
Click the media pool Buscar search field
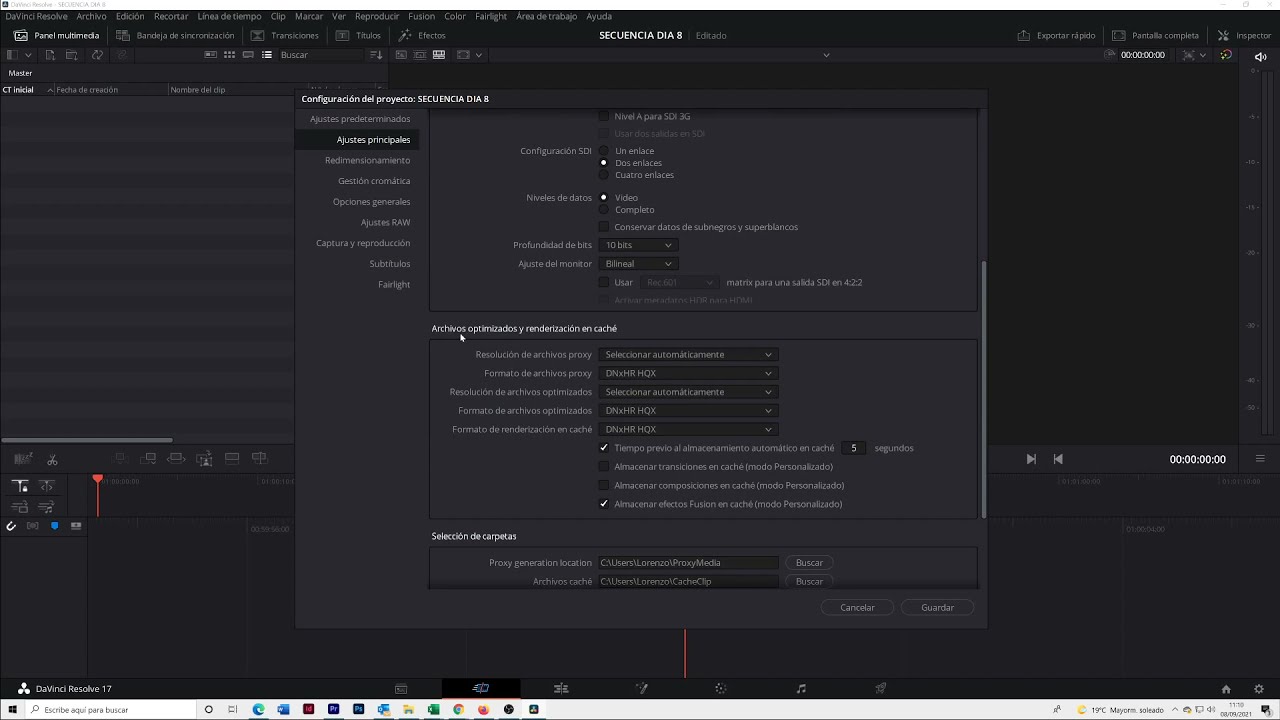(x=320, y=55)
